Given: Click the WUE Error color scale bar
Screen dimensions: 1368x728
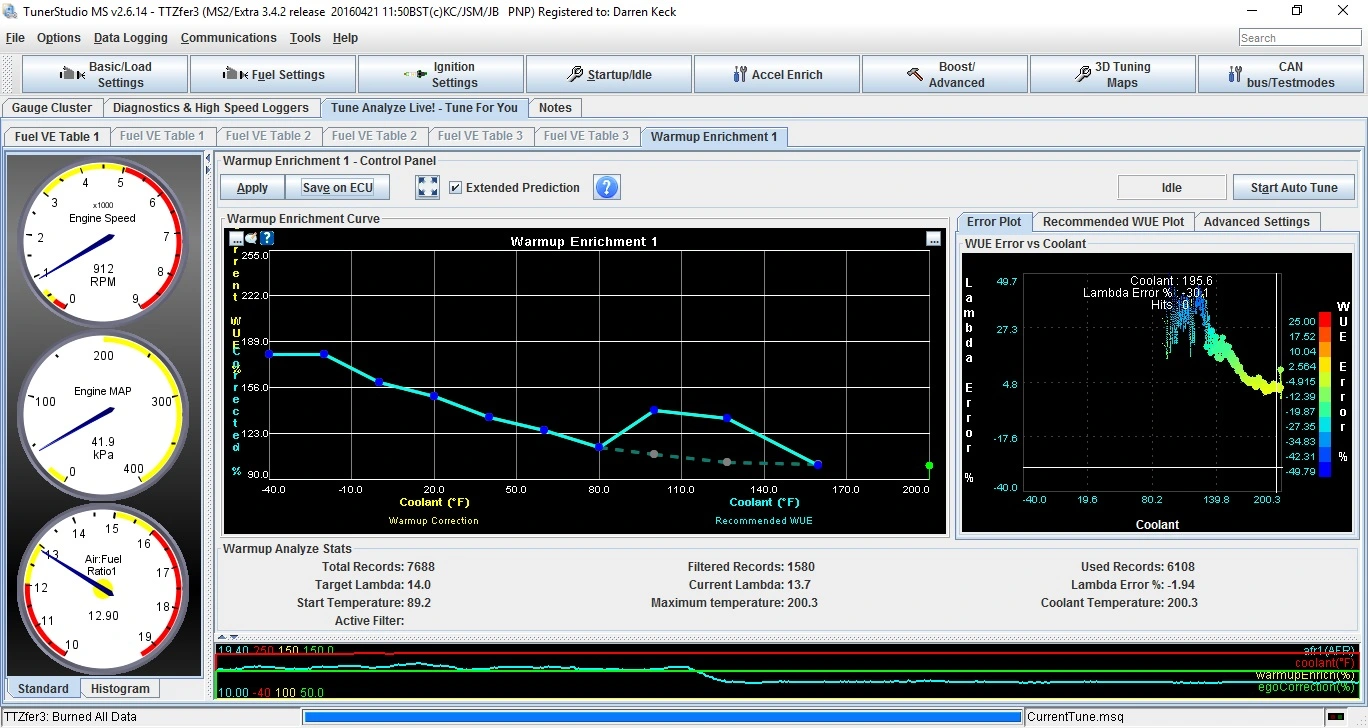Looking at the screenshot, I should [1325, 396].
